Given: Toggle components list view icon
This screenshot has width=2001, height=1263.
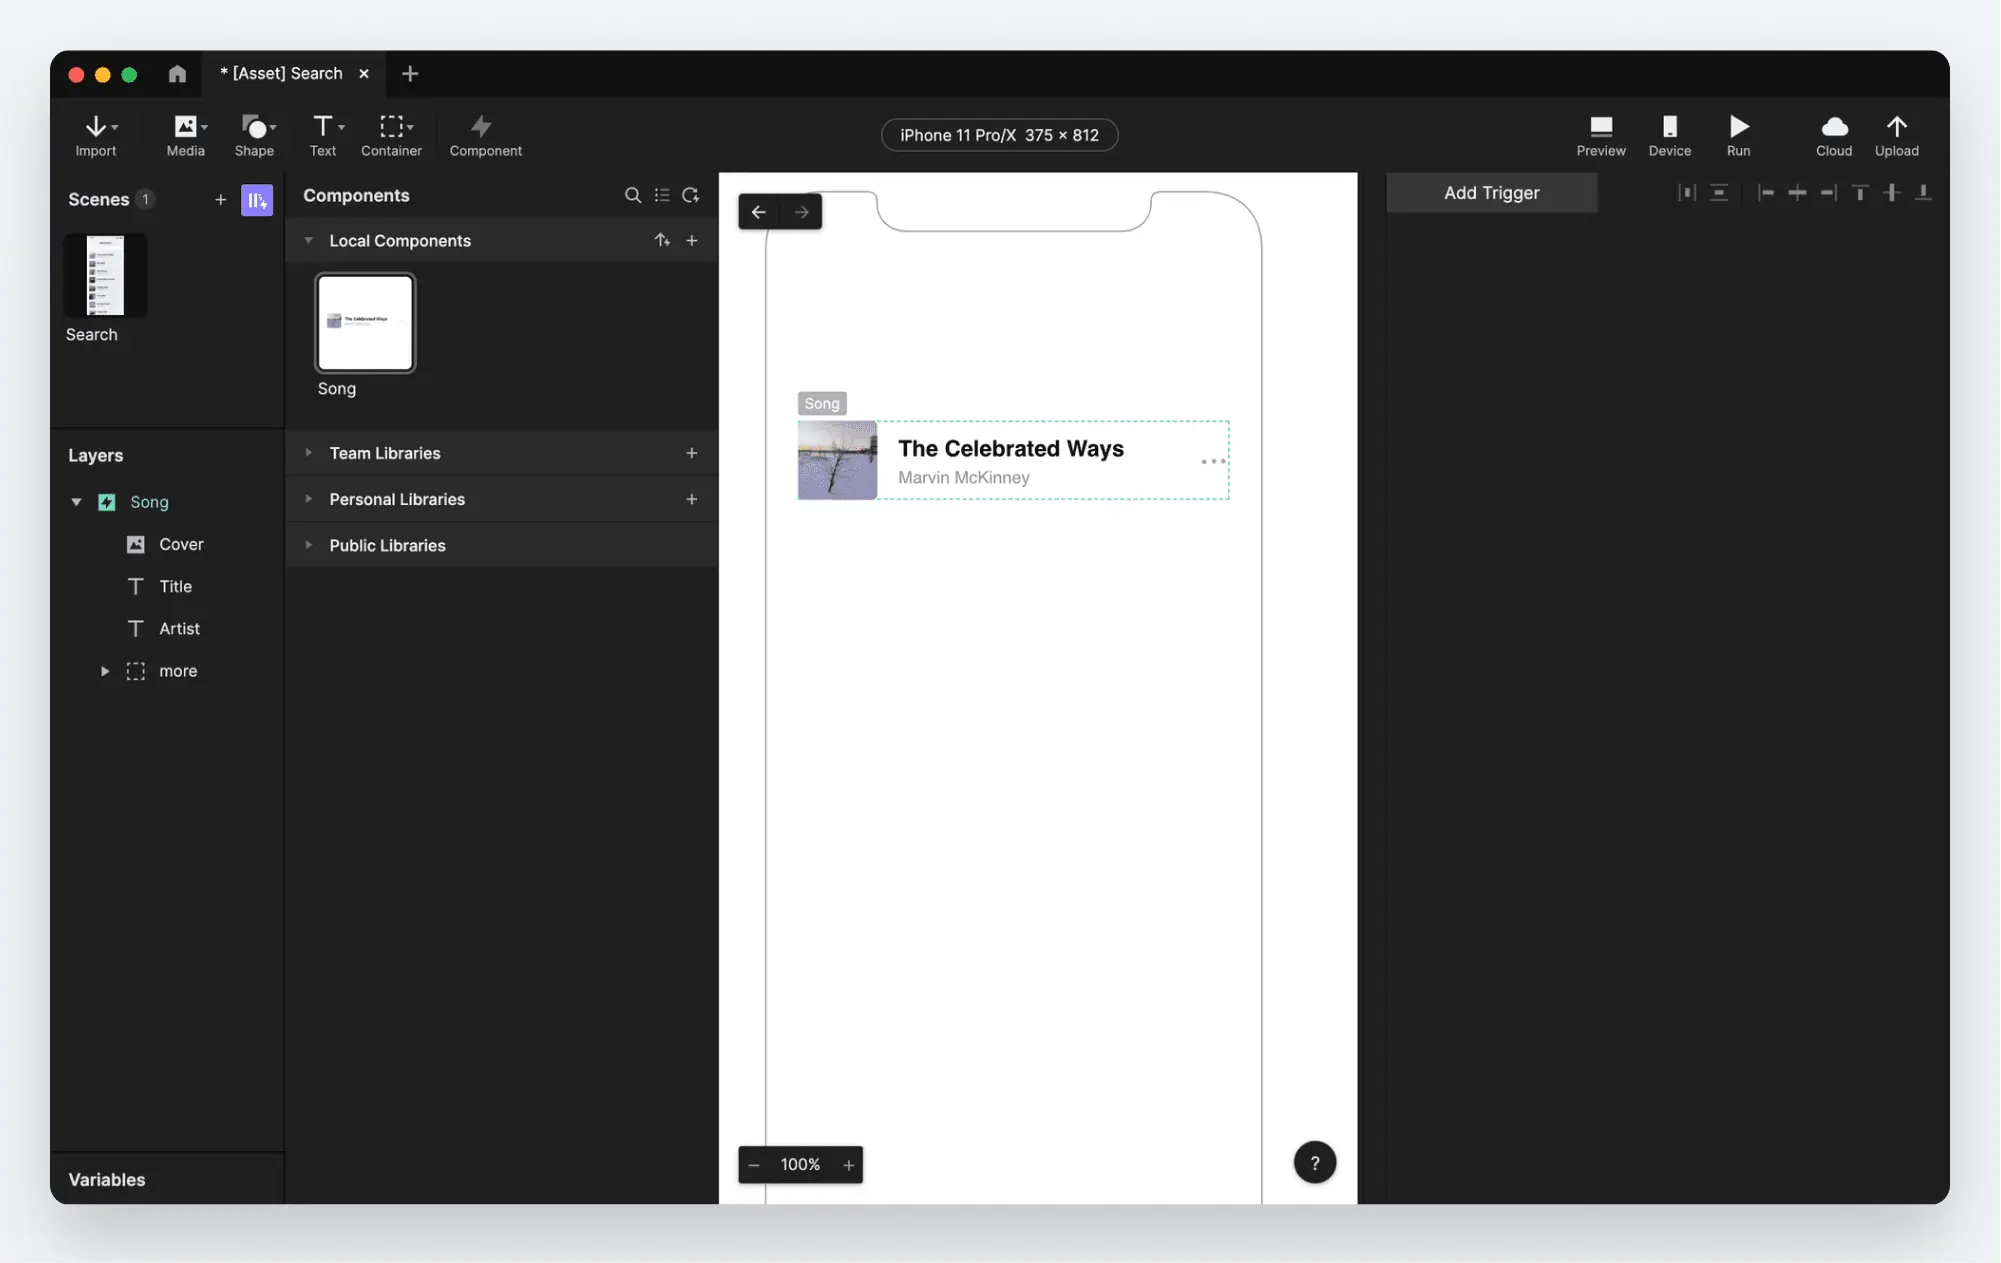Looking at the screenshot, I should tap(662, 196).
